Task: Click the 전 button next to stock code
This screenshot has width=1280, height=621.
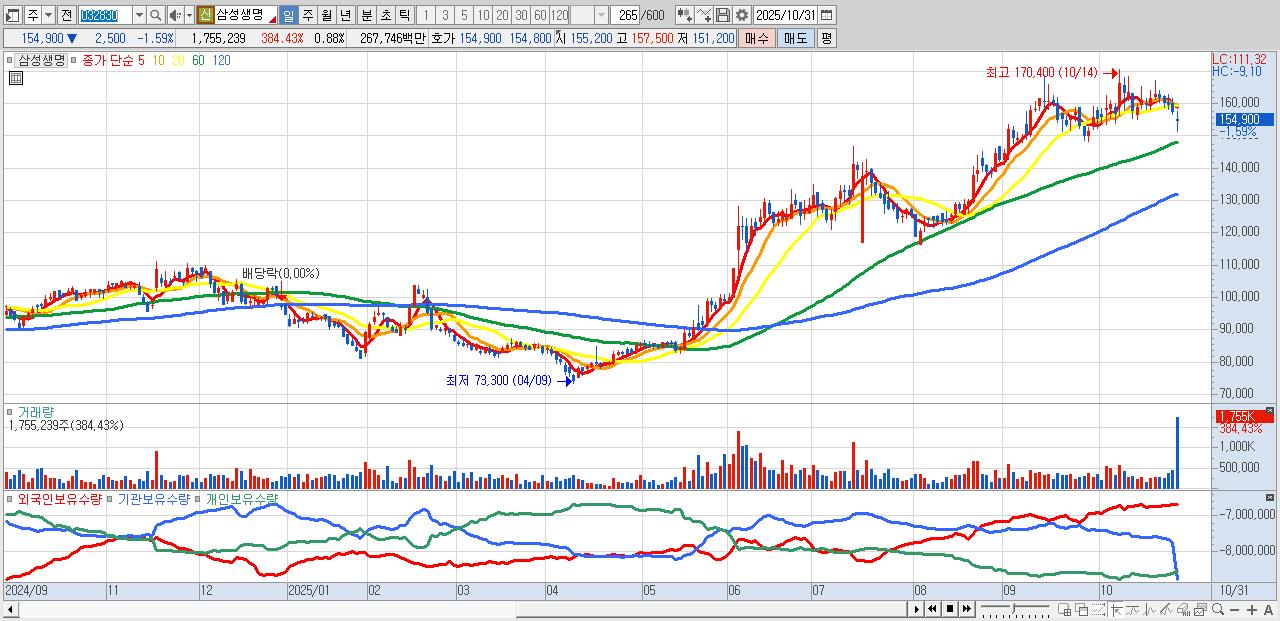Action: pyautogui.click(x=66, y=15)
